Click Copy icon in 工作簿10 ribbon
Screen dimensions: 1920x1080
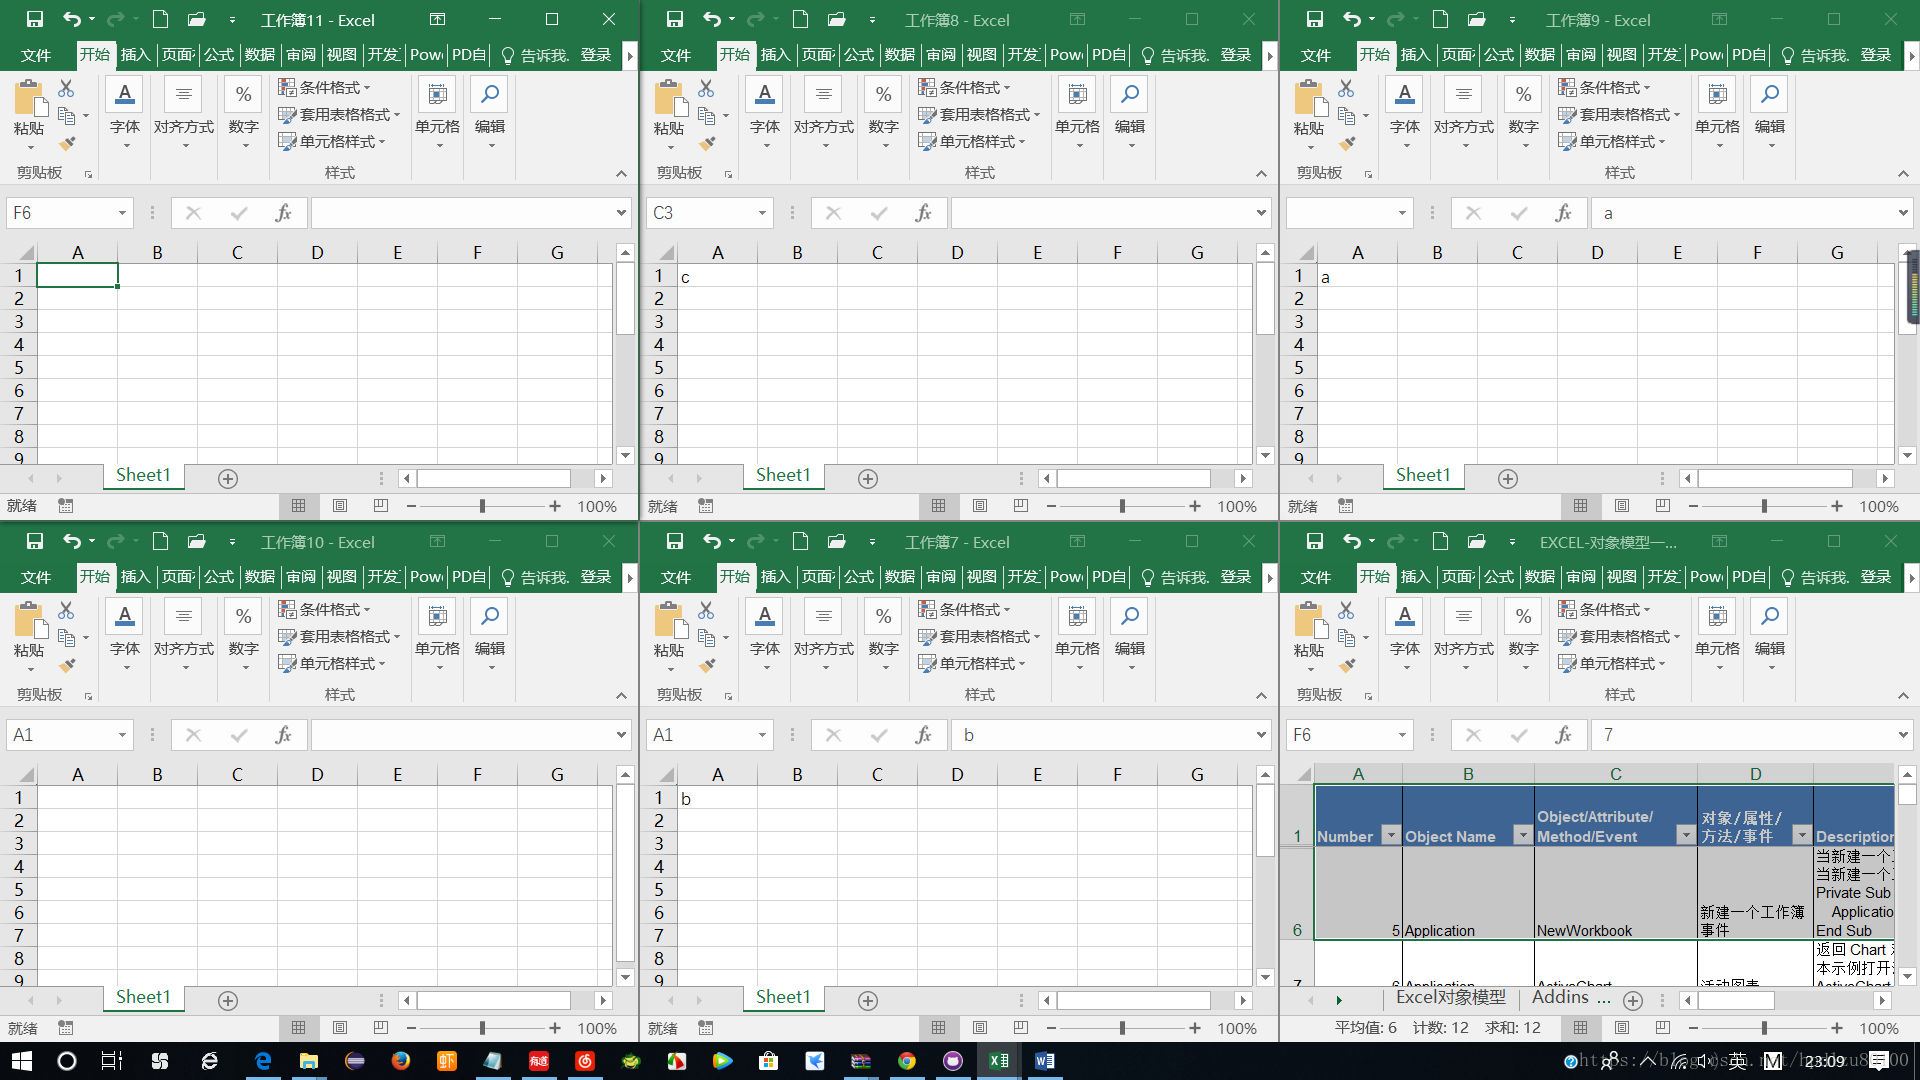(67, 637)
